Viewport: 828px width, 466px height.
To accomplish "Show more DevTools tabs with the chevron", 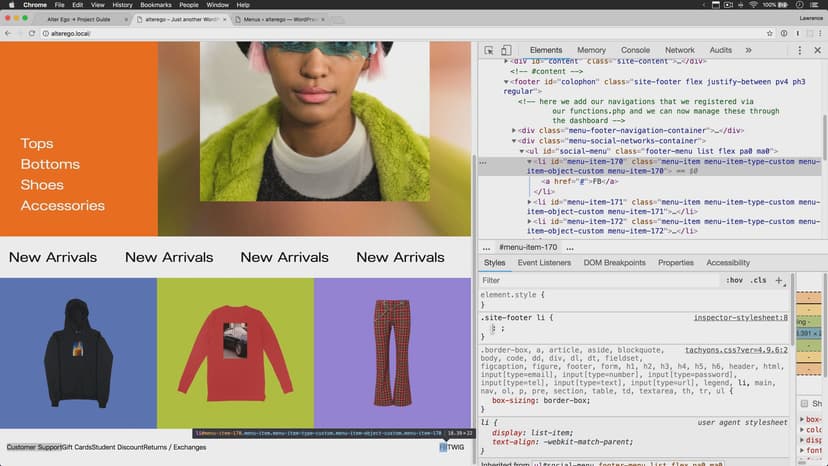I will tap(748, 50).
